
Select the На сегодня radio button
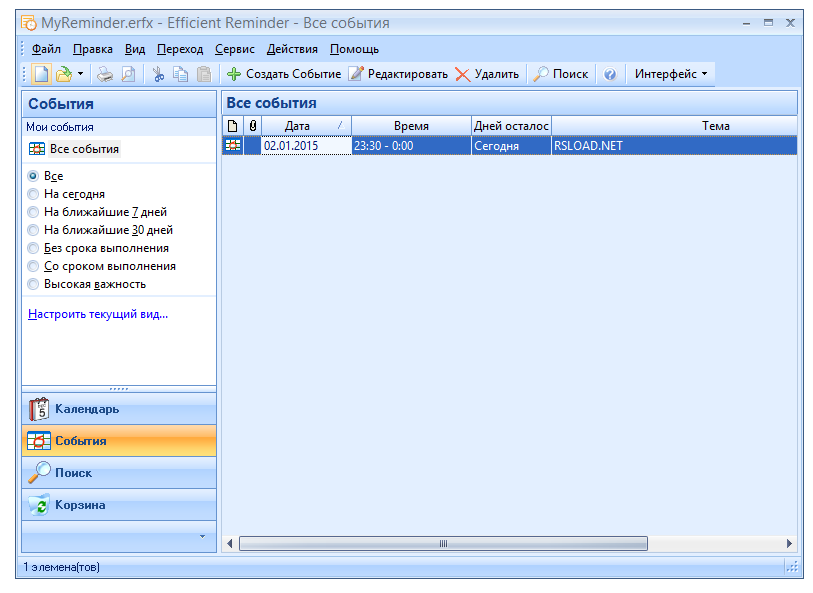[33, 194]
